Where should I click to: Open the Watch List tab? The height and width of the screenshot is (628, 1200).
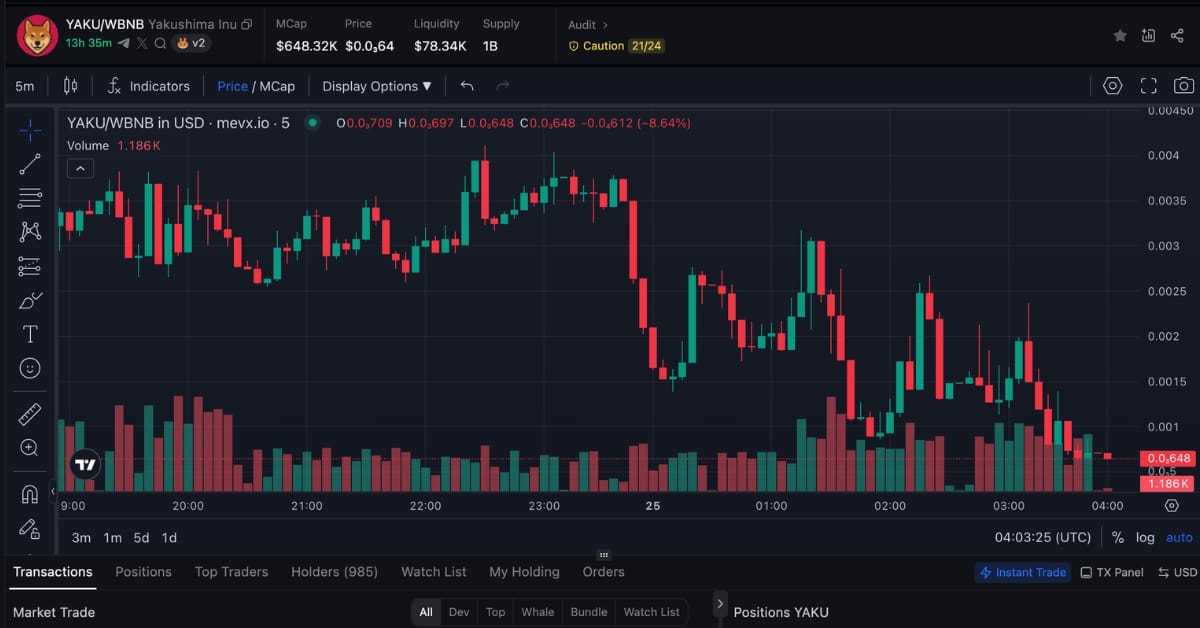point(434,572)
